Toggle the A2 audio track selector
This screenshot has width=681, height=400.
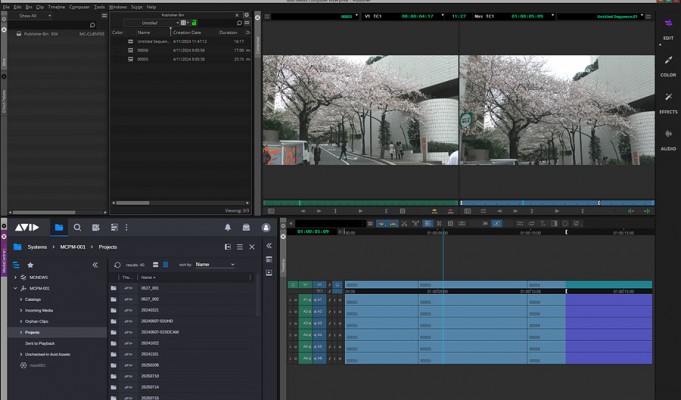318,311
